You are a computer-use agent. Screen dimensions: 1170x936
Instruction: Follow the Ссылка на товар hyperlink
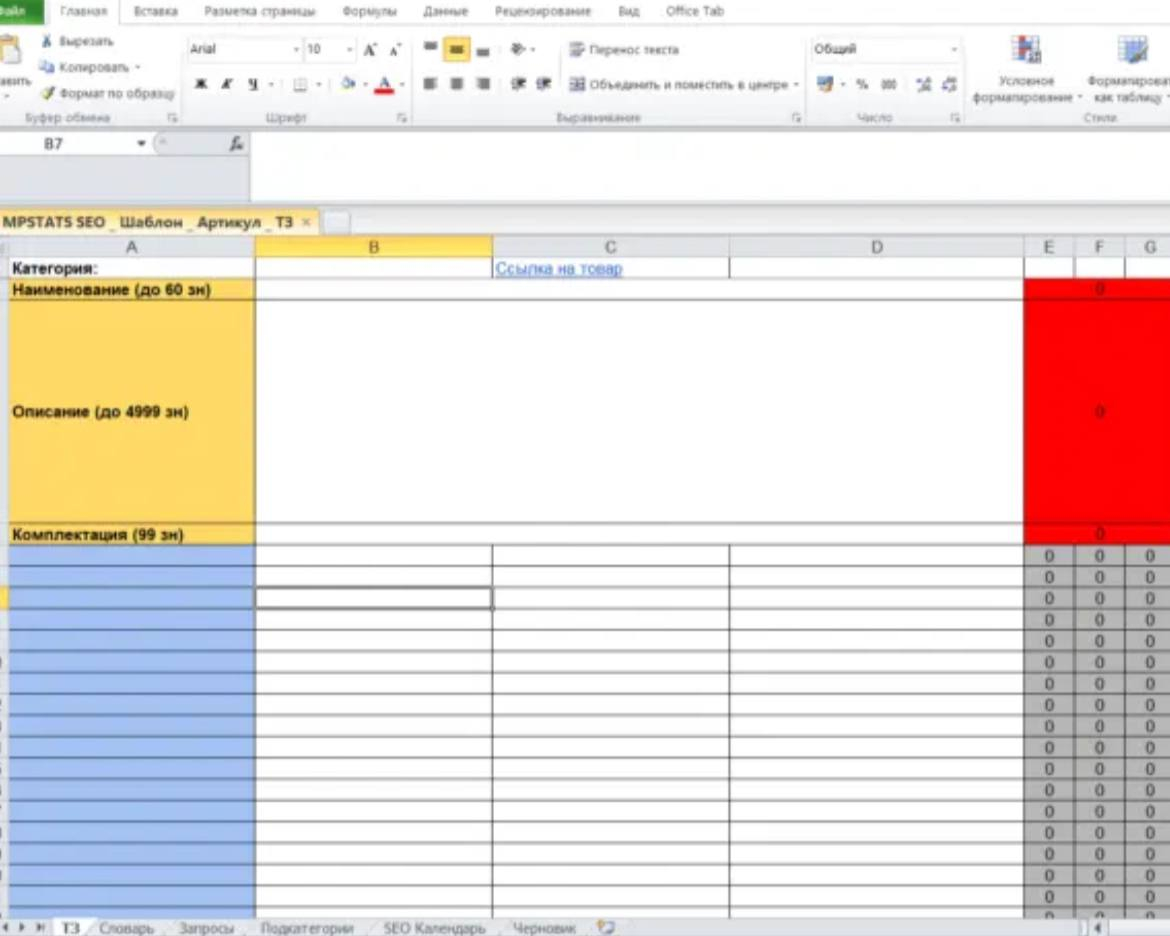point(559,269)
